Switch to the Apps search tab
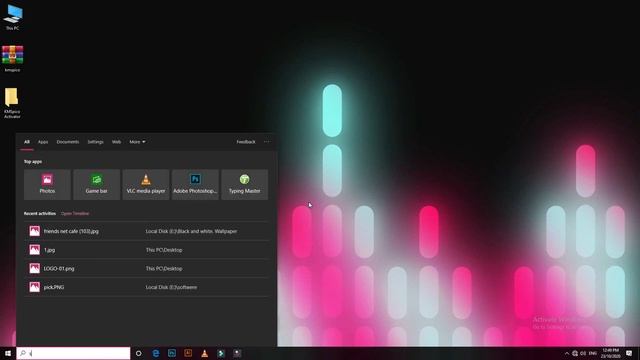The width and height of the screenshot is (640, 360). (x=43, y=142)
